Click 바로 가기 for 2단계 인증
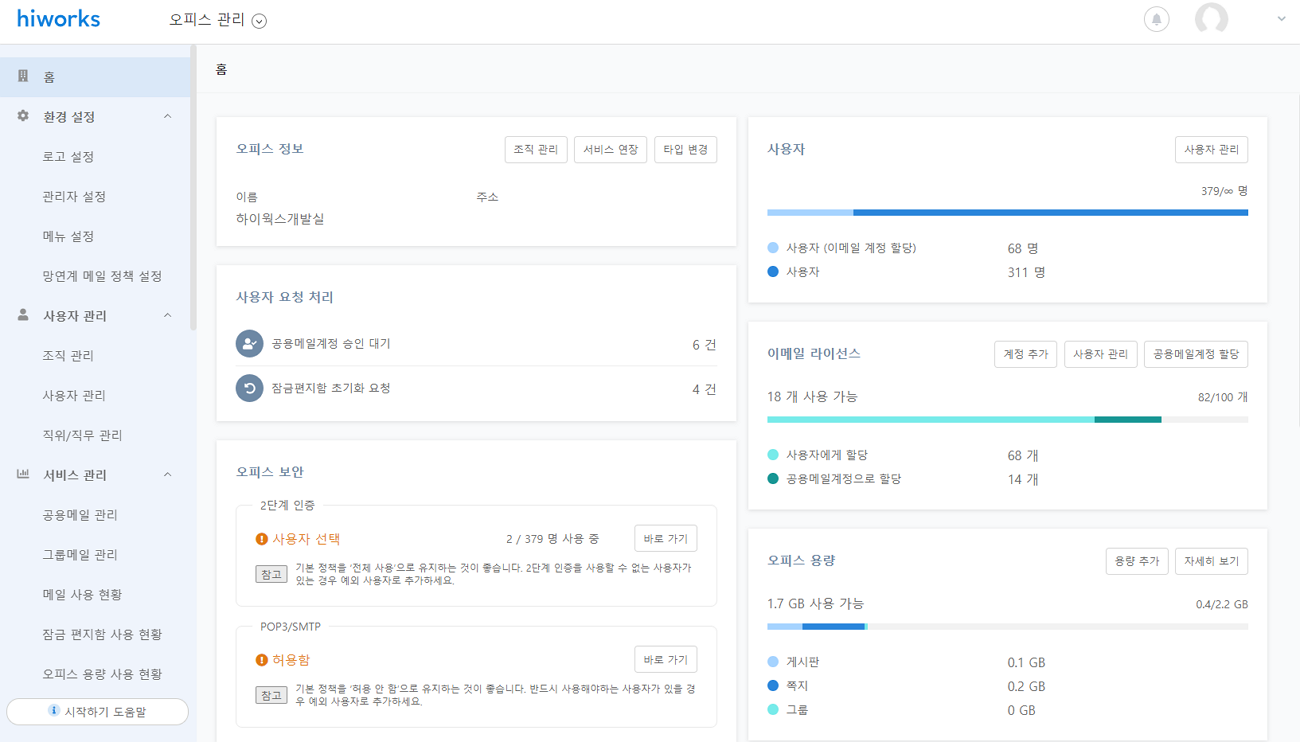This screenshot has width=1300, height=742. click(x=666, y=539)
